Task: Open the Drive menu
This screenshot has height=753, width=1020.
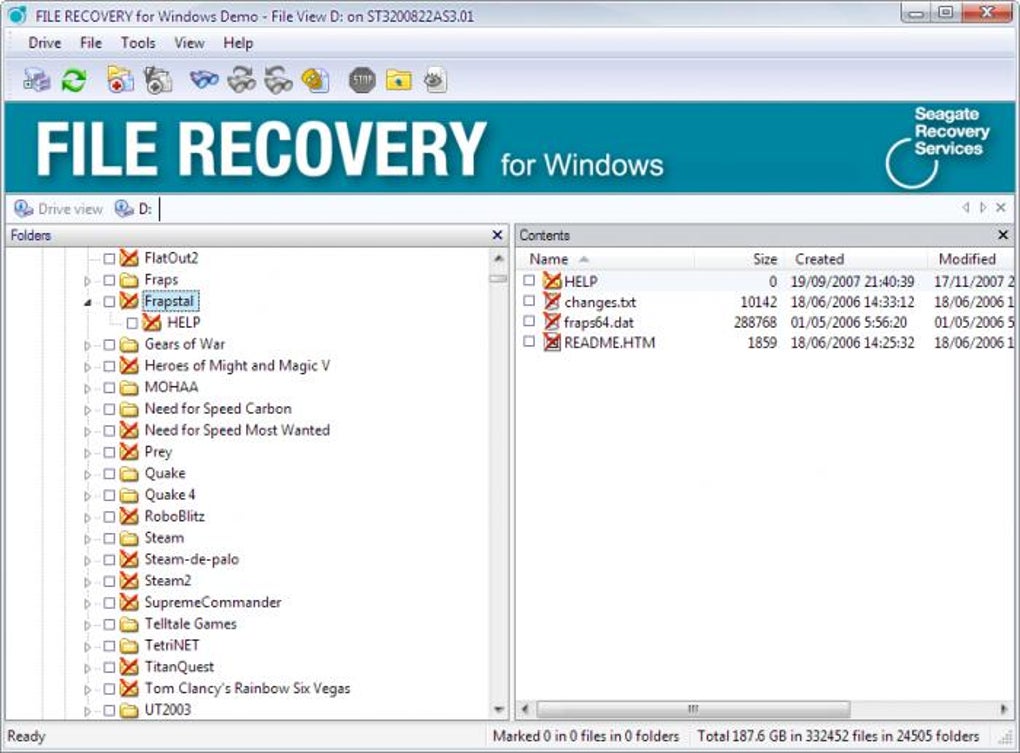Action: [x=44, y=43]
